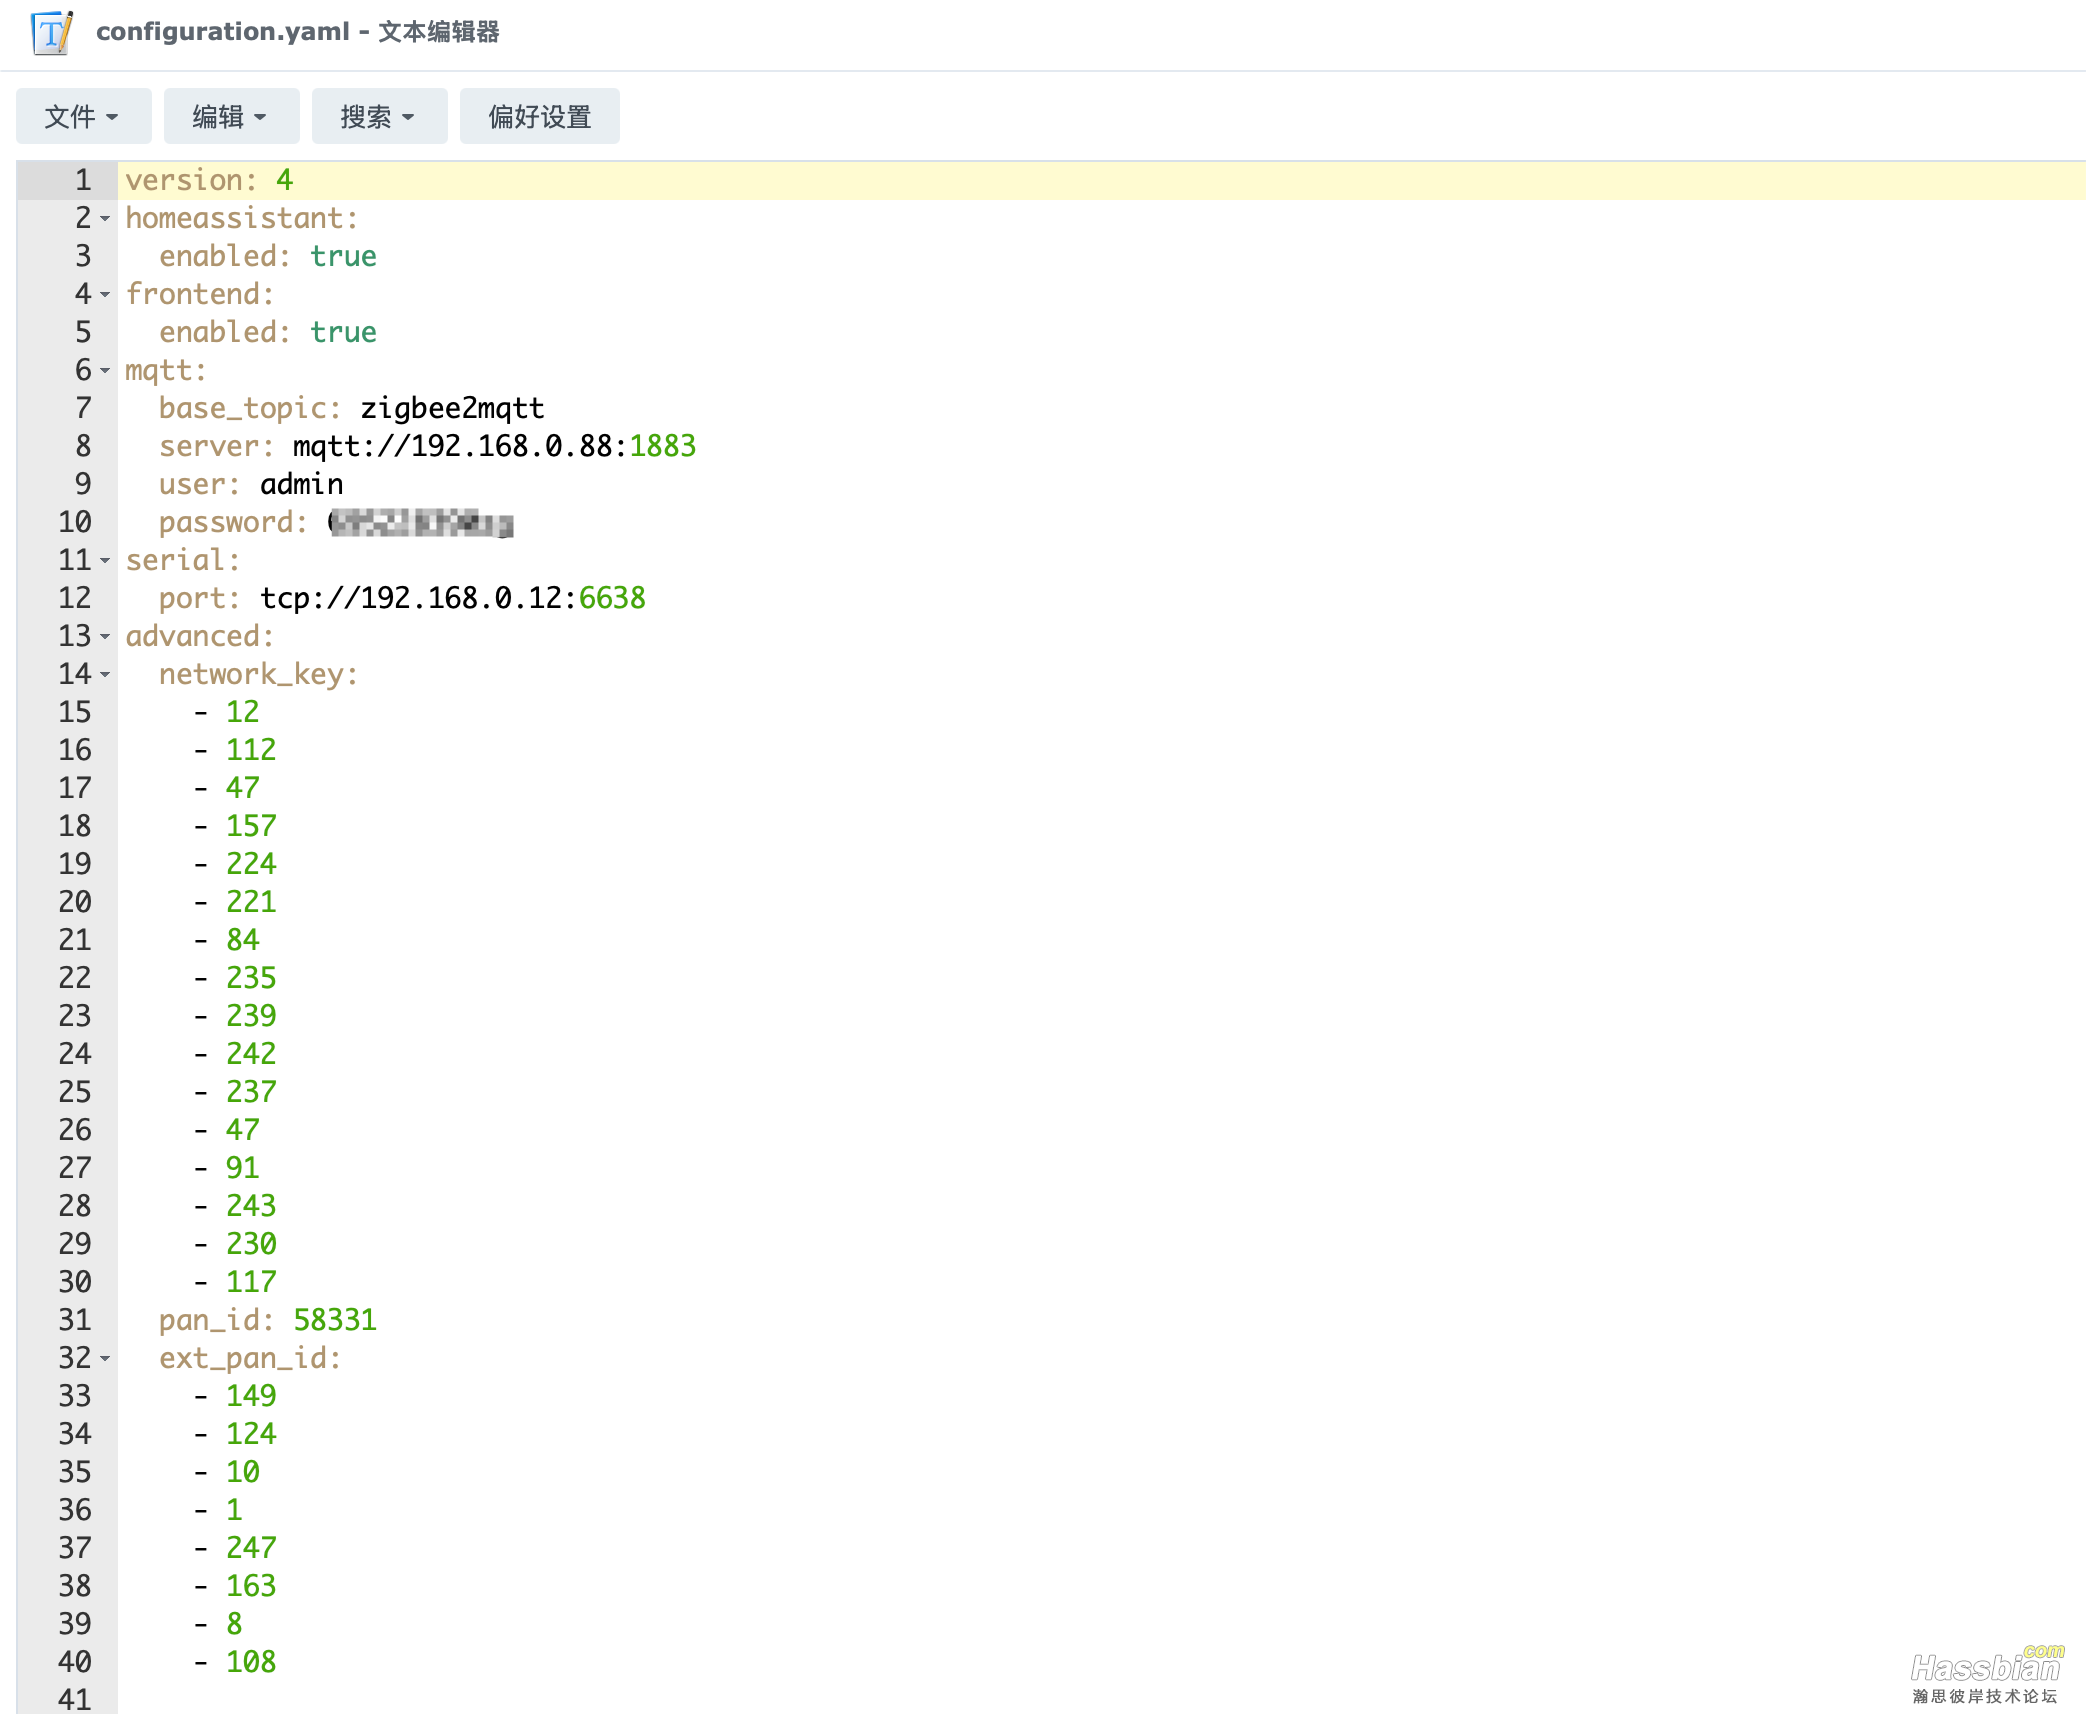
Task: Click the 'admin' user value
Action: (x=302, y=485)
